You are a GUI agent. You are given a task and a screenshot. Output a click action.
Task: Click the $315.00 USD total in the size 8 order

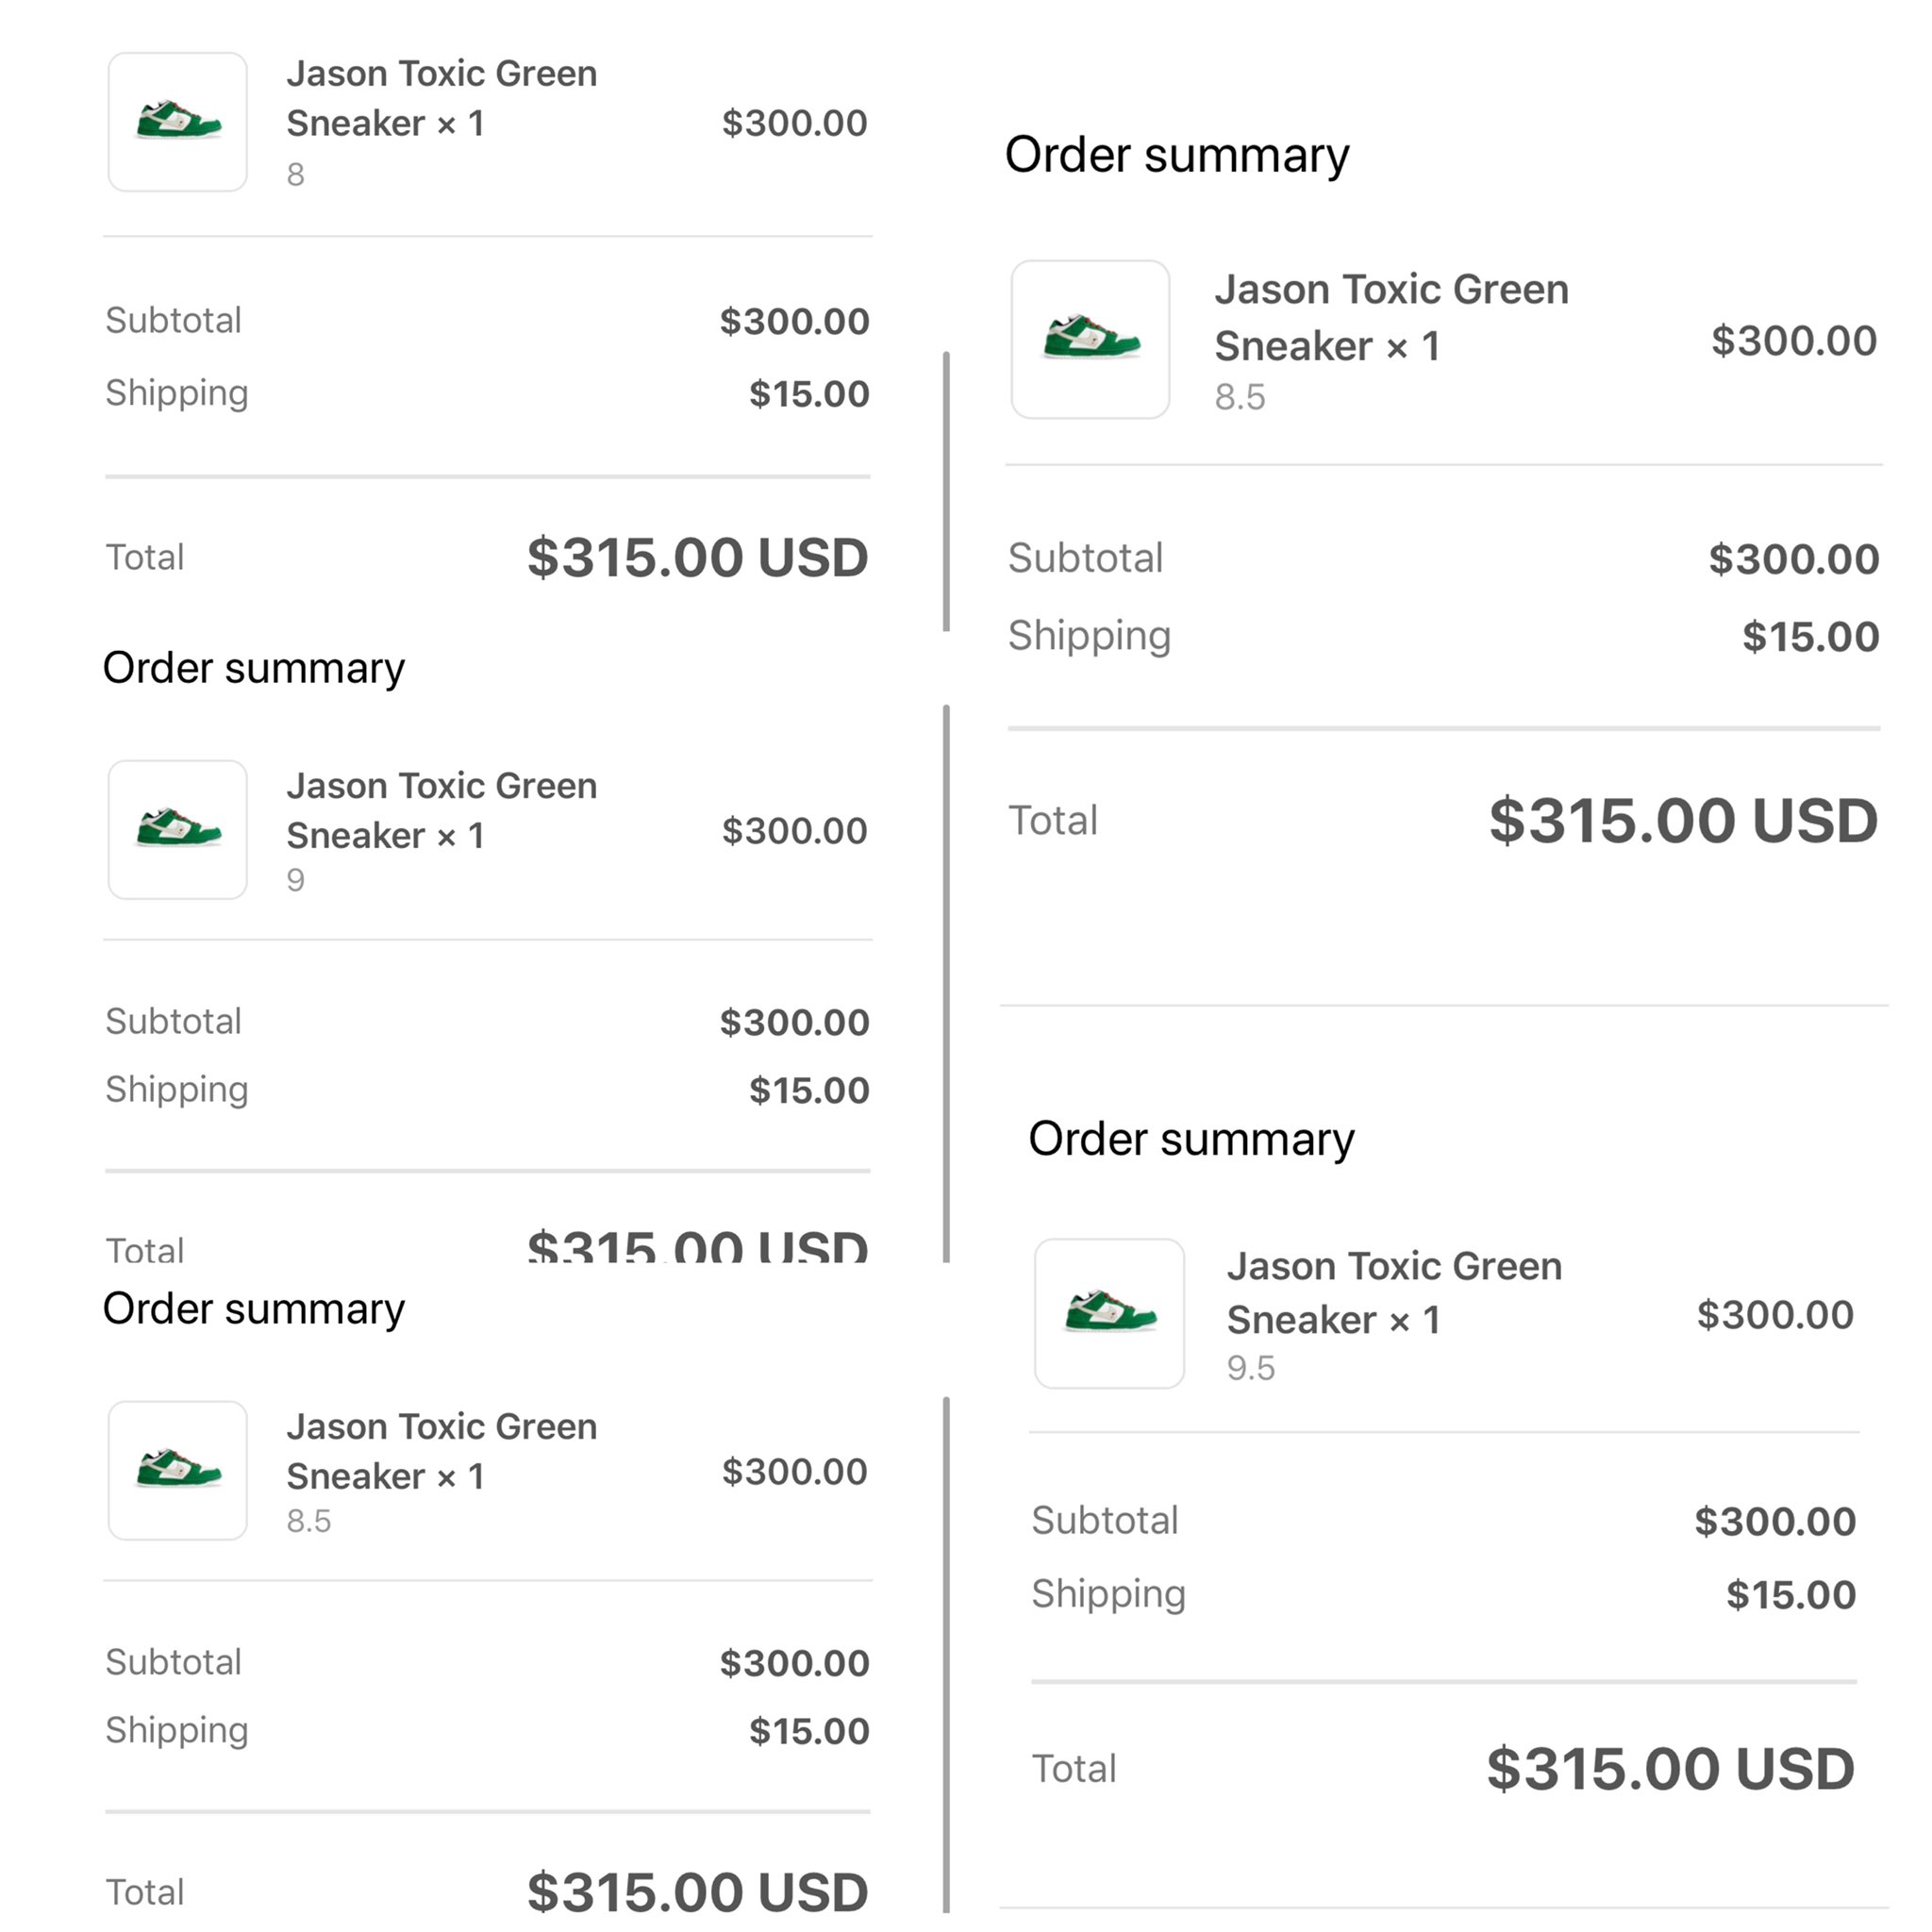pos(697,557)
